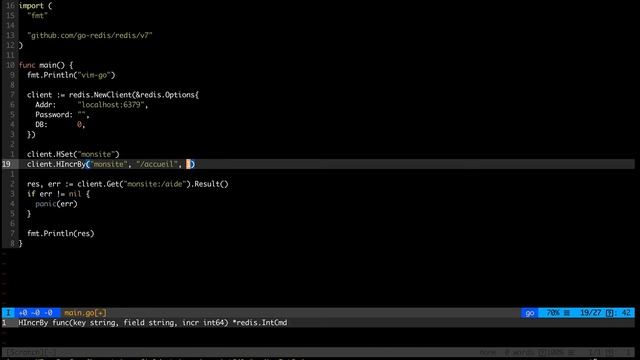Viewport: 640px width, 360px height.
Task: Click the redis.NewClient(&redis.Options{ call
Action: pyautogui.click(x=134, y=95)
